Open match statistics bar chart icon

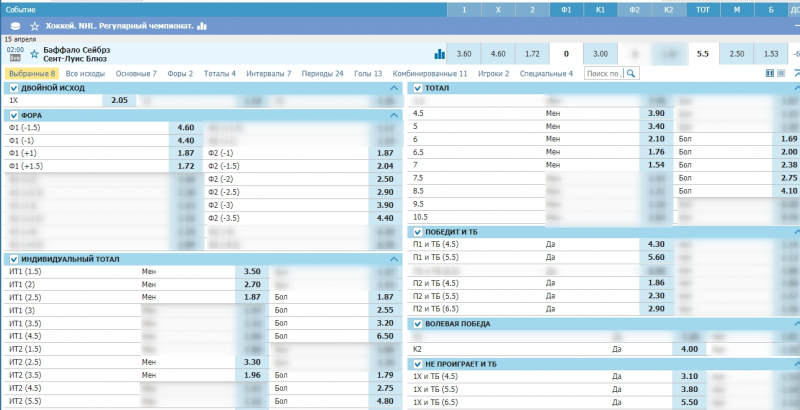coord(439,54)
